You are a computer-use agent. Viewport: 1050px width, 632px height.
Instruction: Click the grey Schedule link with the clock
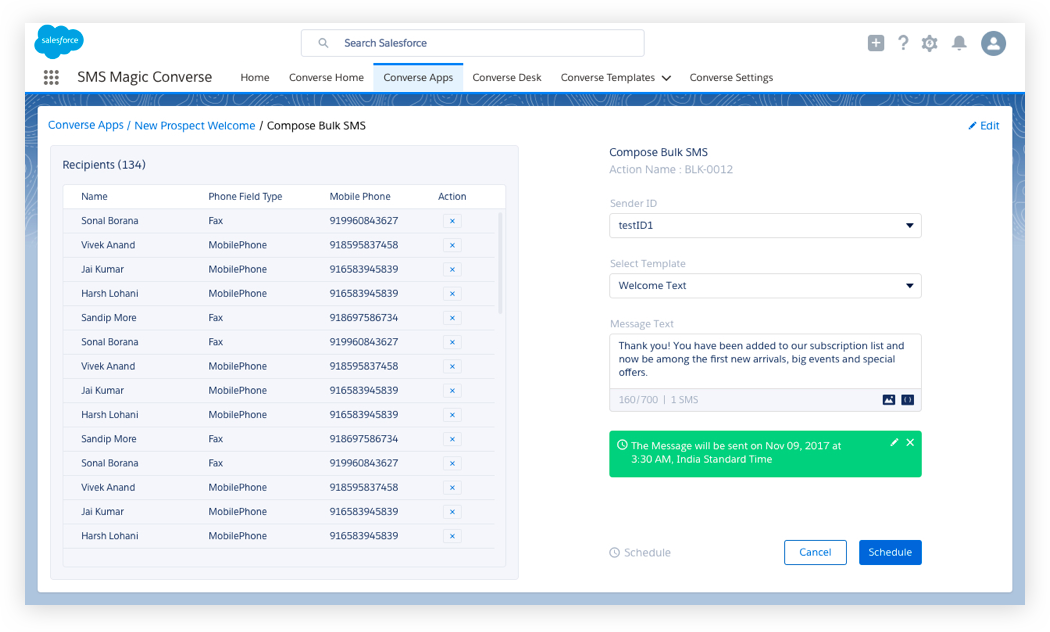[x=640, y=552]
